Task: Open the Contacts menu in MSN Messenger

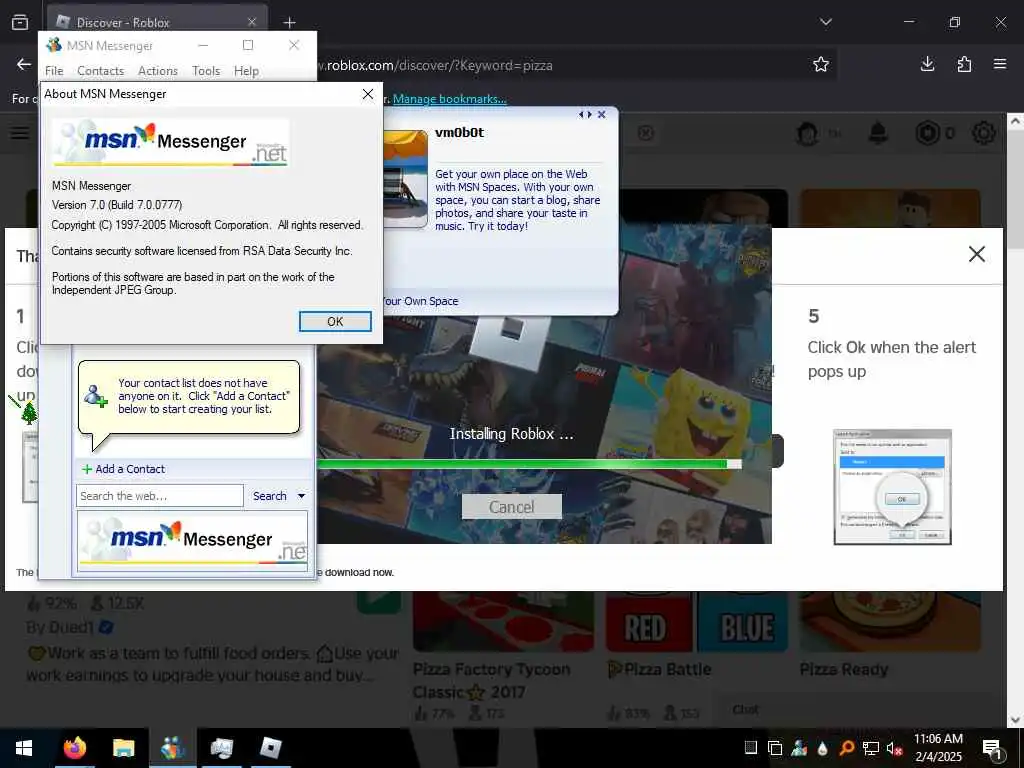Action: [x=101, y=71]
